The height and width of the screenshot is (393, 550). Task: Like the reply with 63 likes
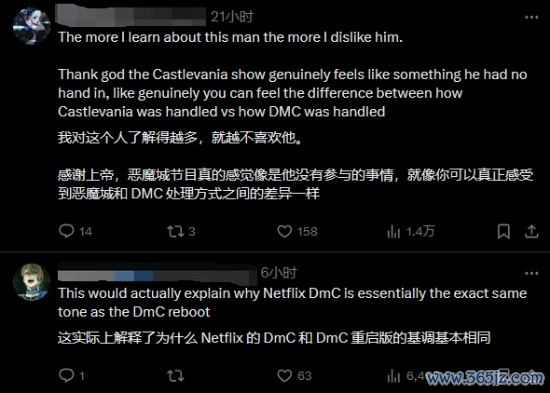[x=294, y=375]
